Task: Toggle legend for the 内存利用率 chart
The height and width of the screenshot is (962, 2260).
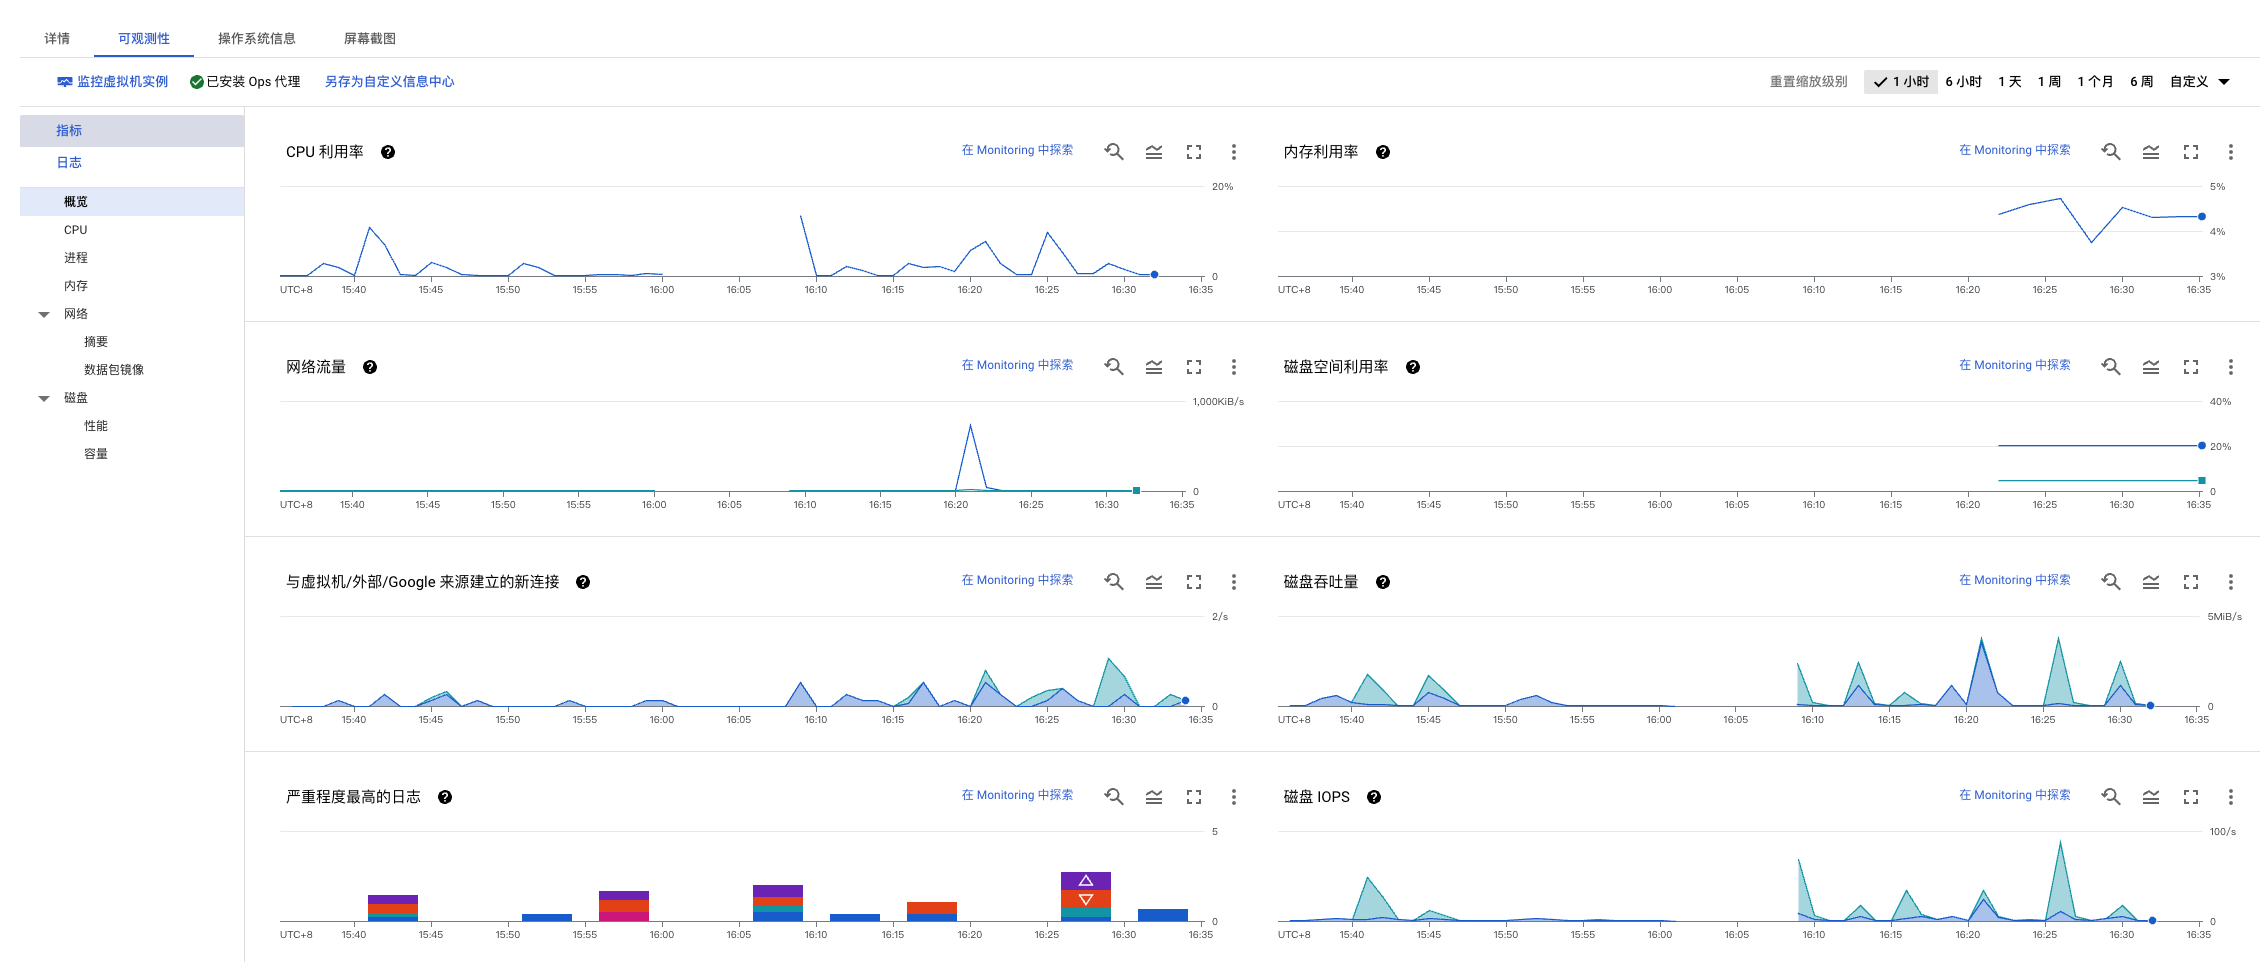Action: click(2150, 152)
